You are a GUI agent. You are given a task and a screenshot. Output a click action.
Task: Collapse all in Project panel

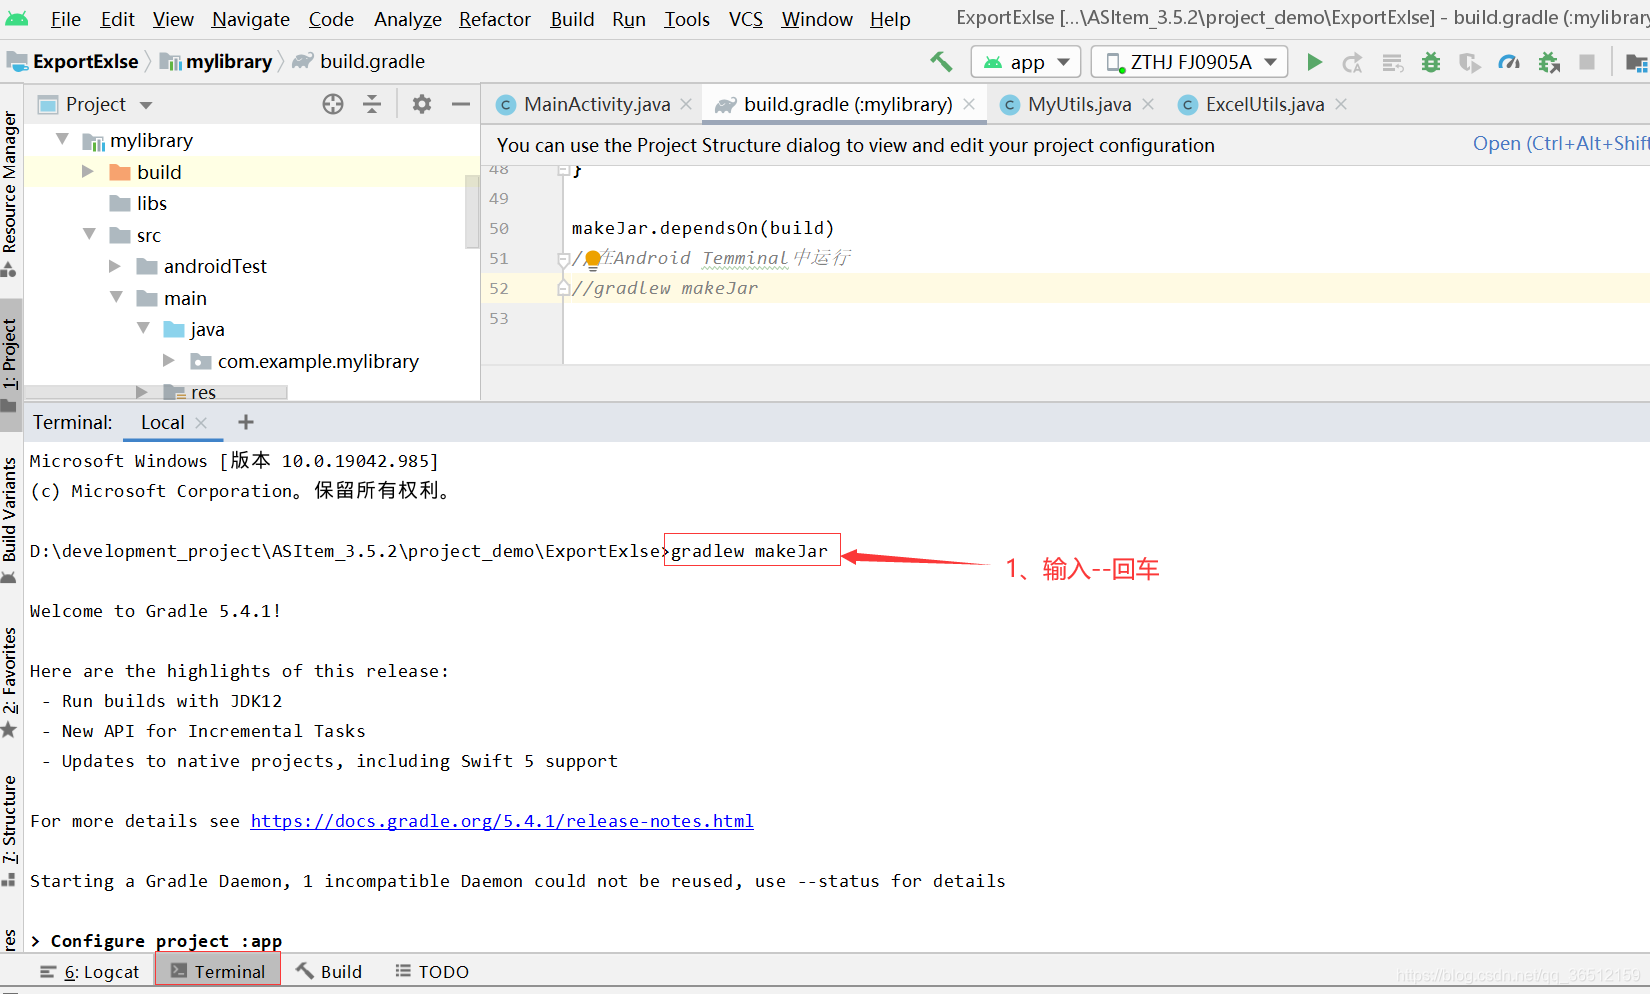[x=372, y=104]
